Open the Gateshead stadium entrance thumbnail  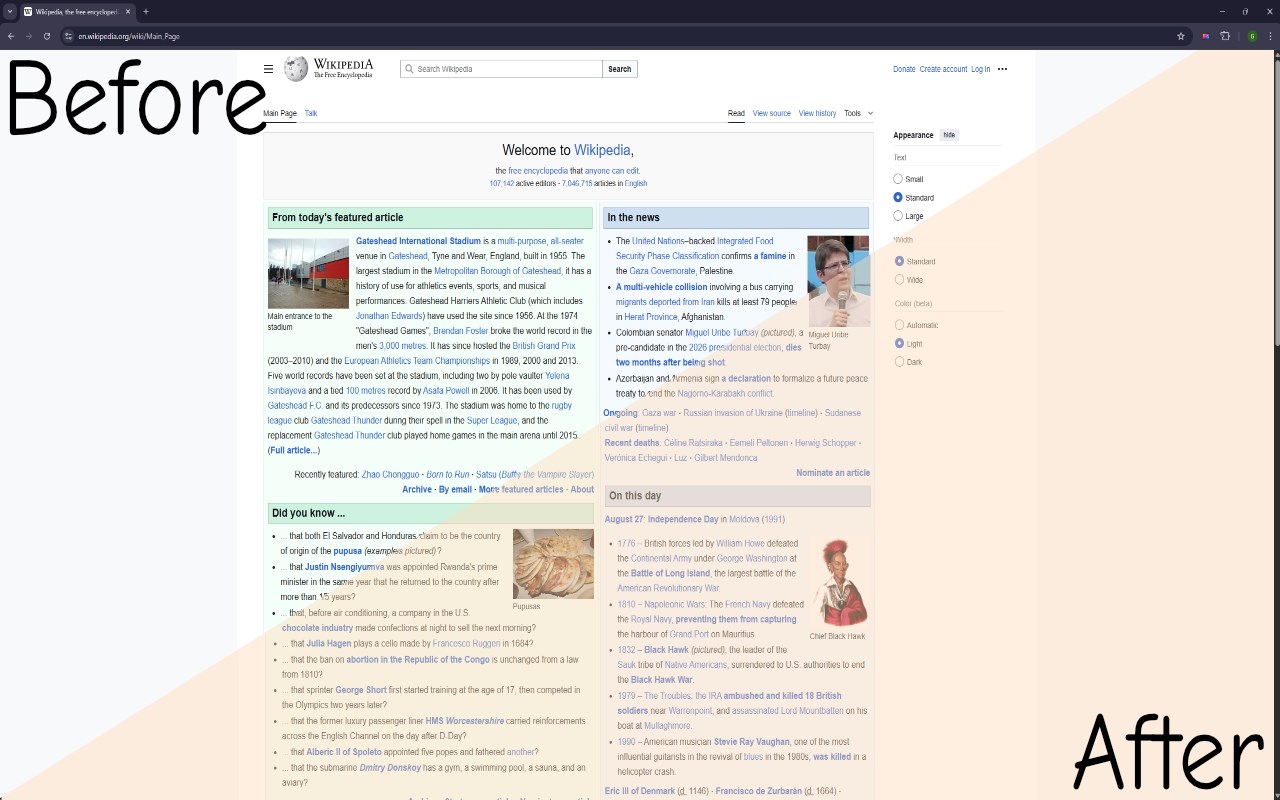click(x=308, y=273)
